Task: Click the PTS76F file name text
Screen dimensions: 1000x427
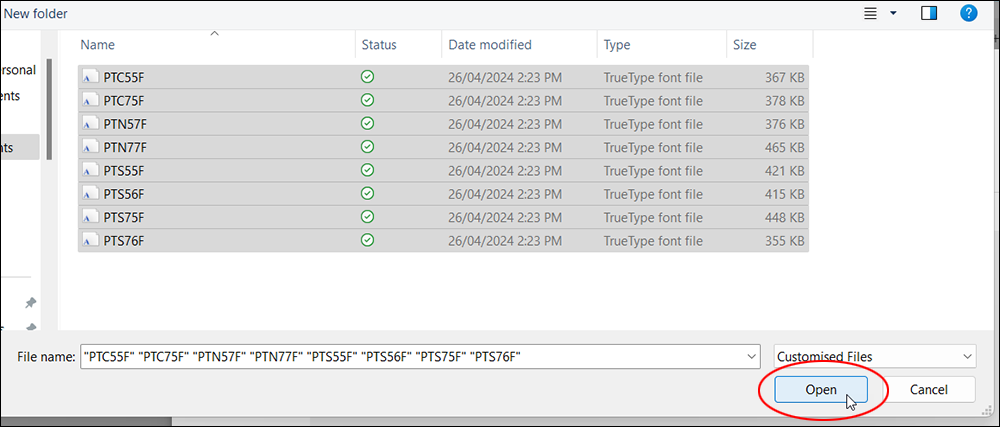Action: [124, 242]
